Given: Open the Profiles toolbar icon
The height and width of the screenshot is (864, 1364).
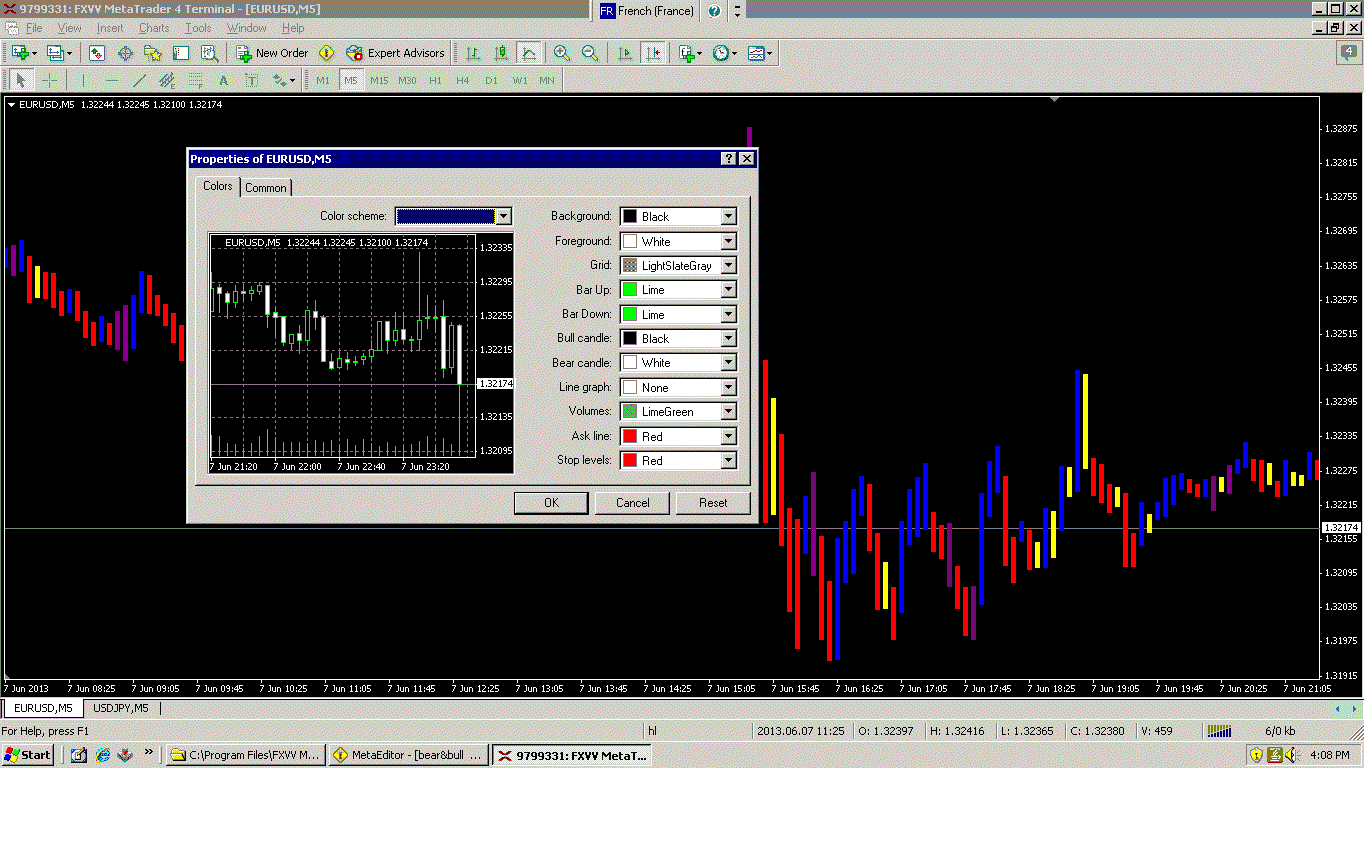Looking at the screenshot, I should (57, 53).
